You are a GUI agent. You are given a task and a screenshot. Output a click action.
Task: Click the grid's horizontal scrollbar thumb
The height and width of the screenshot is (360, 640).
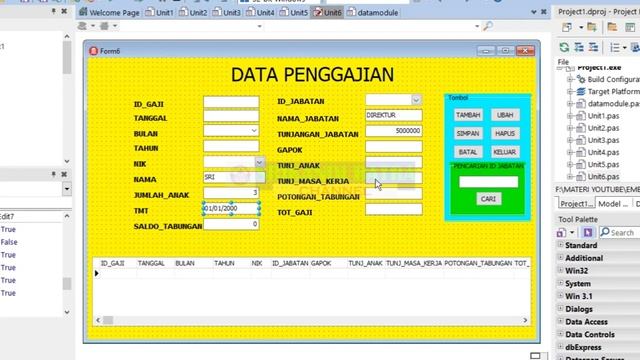[x=108, y=320]
